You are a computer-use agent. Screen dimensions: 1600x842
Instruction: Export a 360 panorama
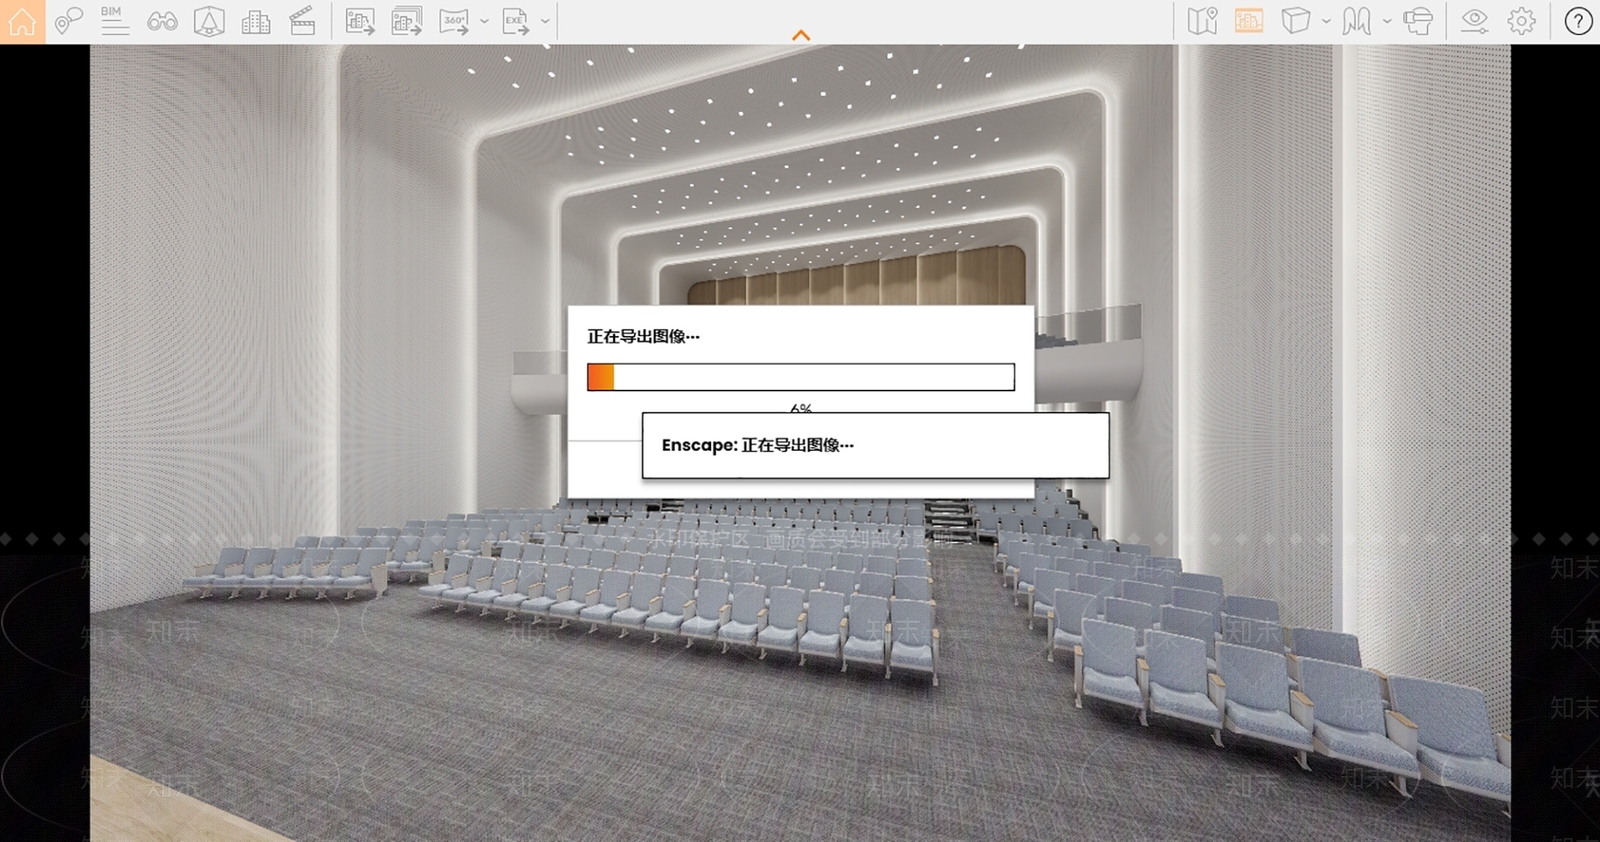coord(455,21)
